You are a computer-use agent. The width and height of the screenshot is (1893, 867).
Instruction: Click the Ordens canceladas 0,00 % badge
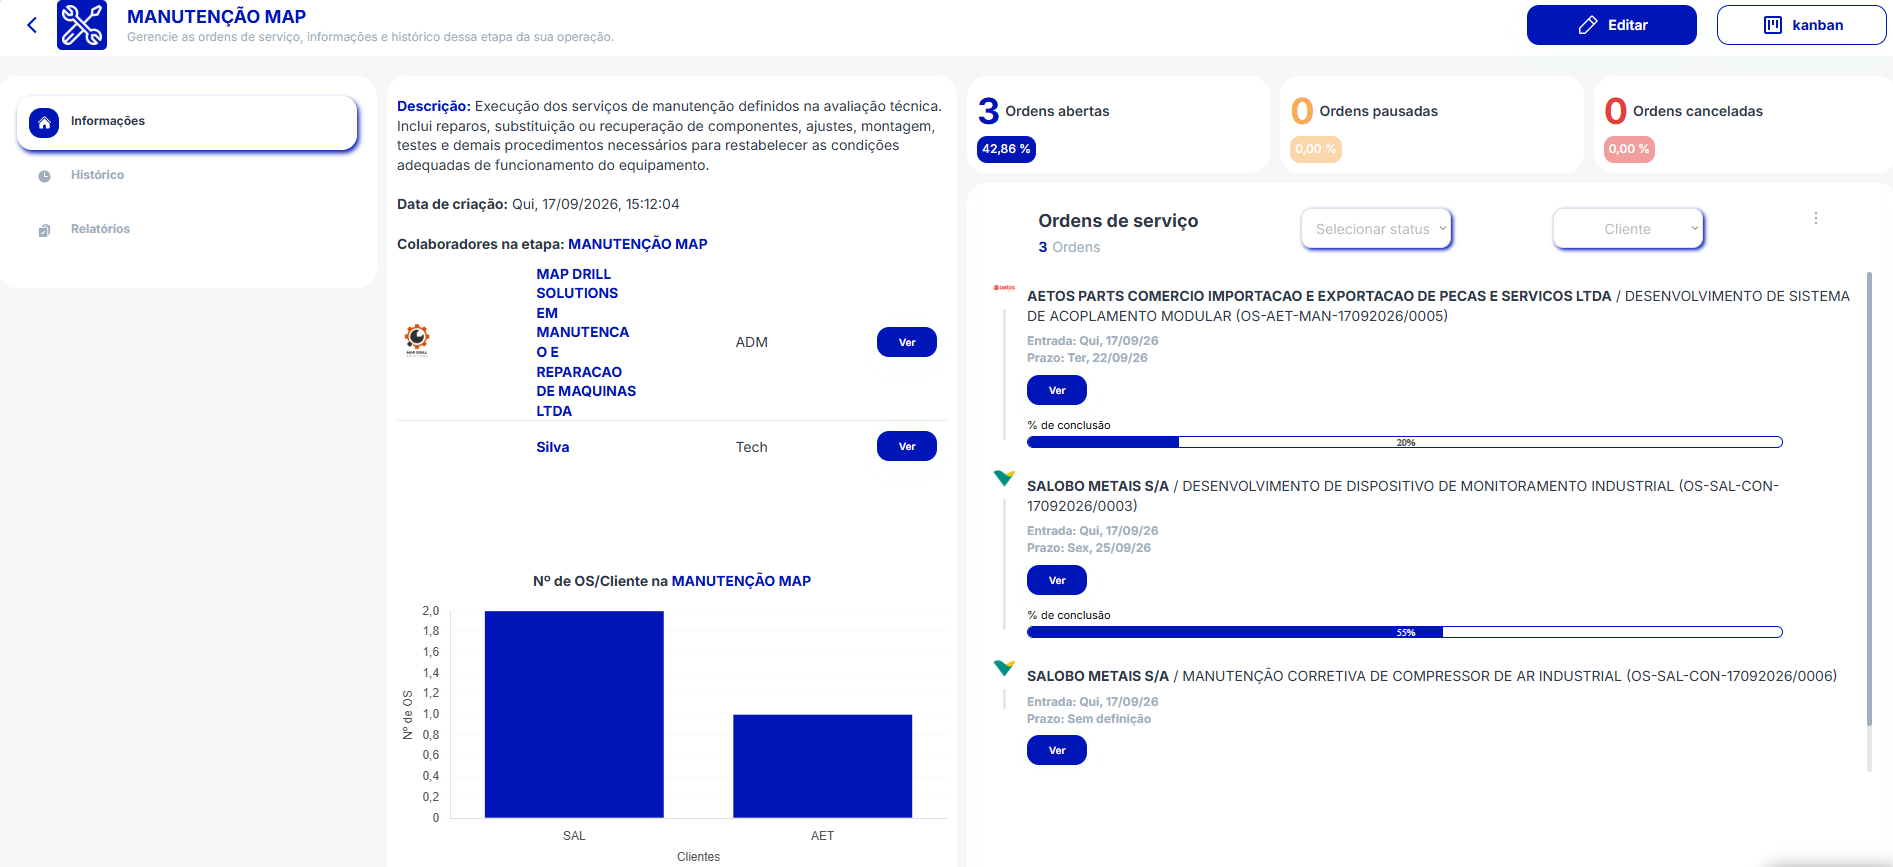[1629, 149]
